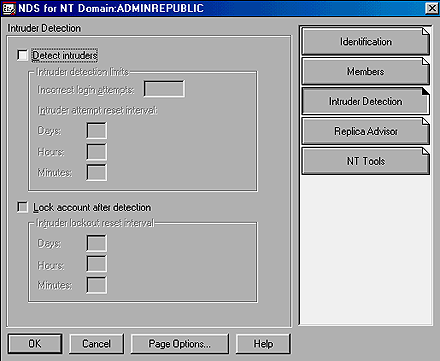Enable the Detect intruders checkbox
440x361 pixels.
pos(22,55)
